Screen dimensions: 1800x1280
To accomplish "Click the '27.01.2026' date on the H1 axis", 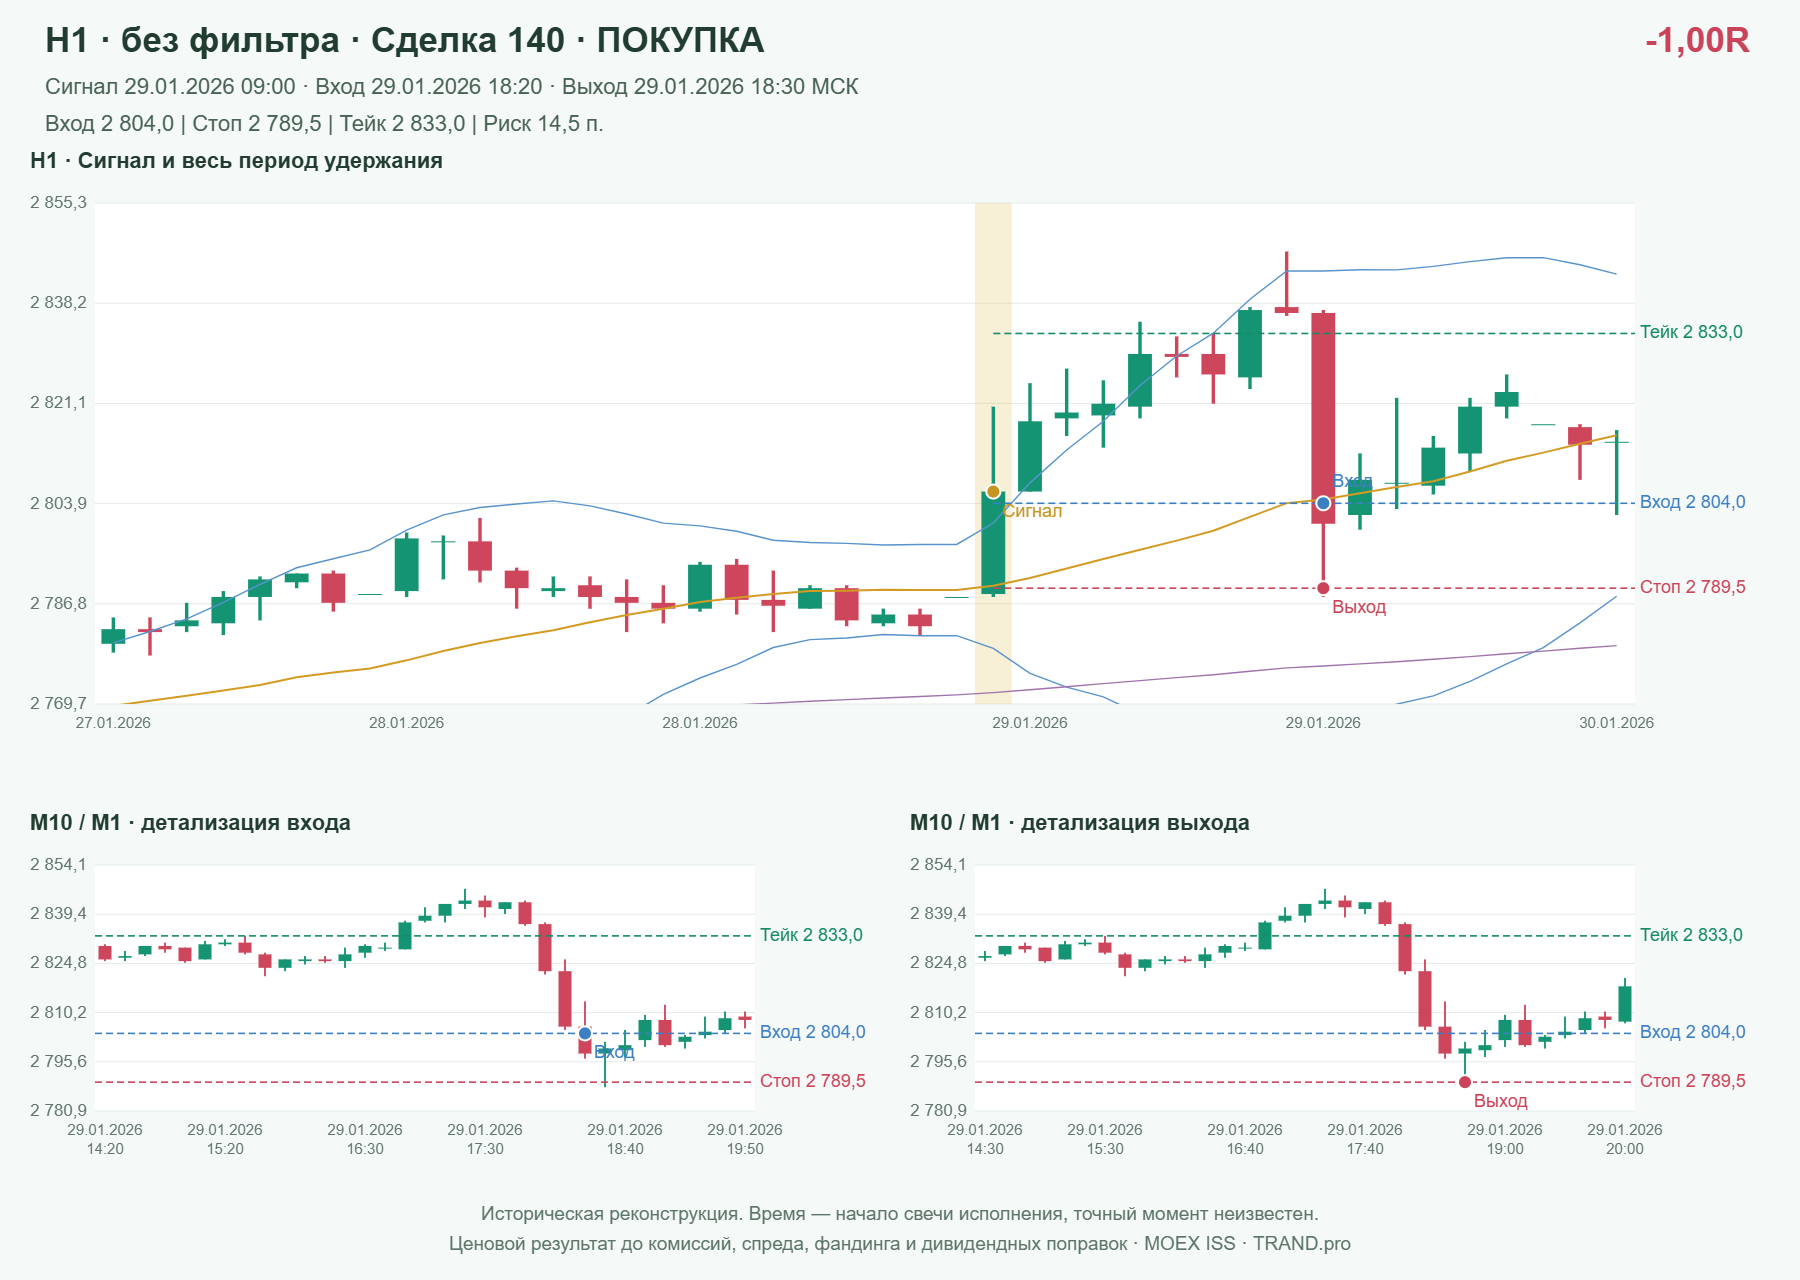I will pos(113,723).
